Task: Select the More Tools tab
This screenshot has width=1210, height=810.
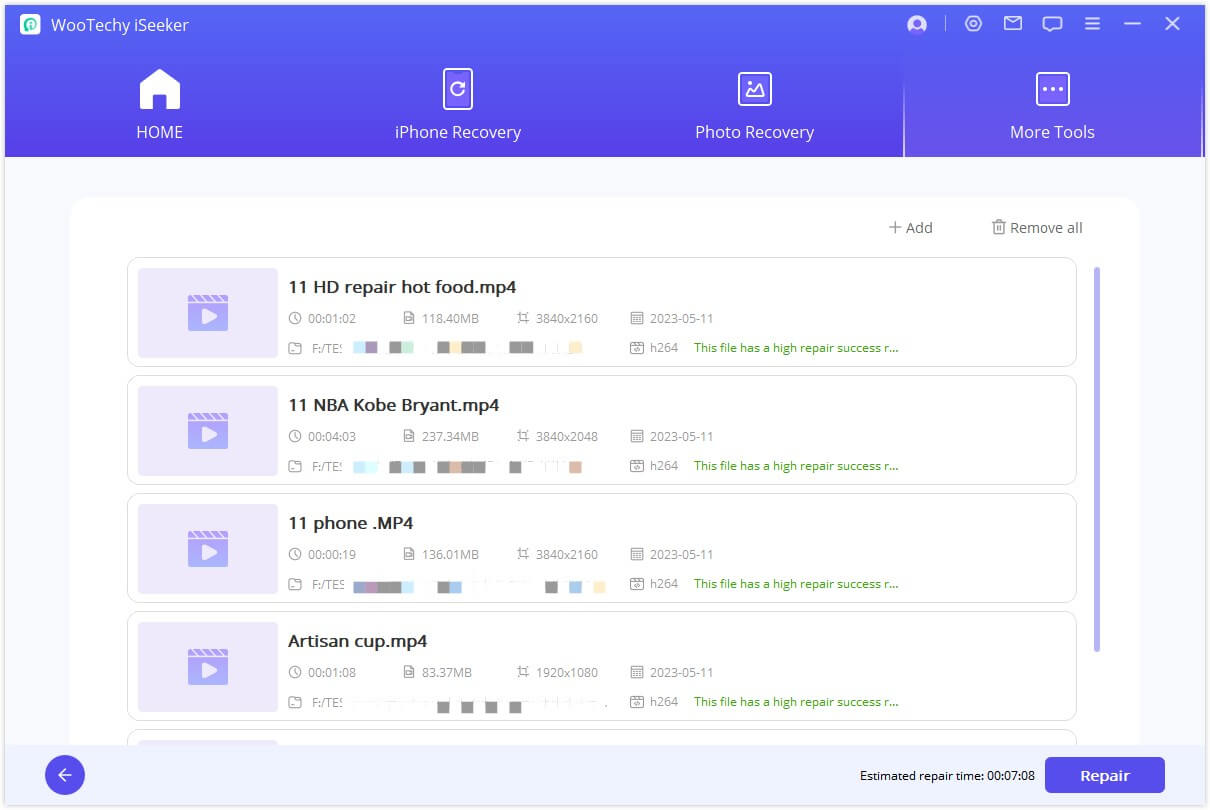Action: (1052, 105)
